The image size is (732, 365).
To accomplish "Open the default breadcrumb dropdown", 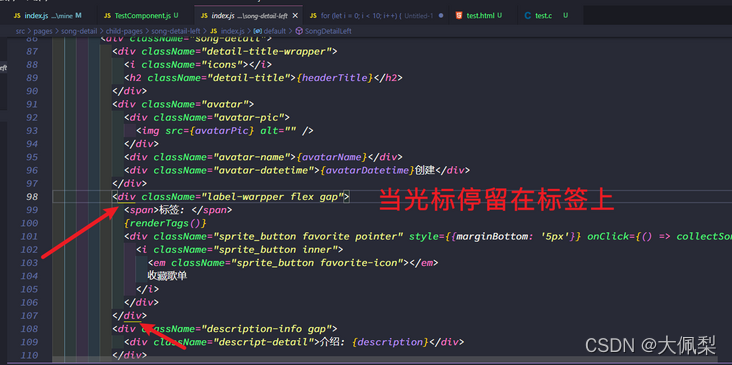I will click(275, 31).
